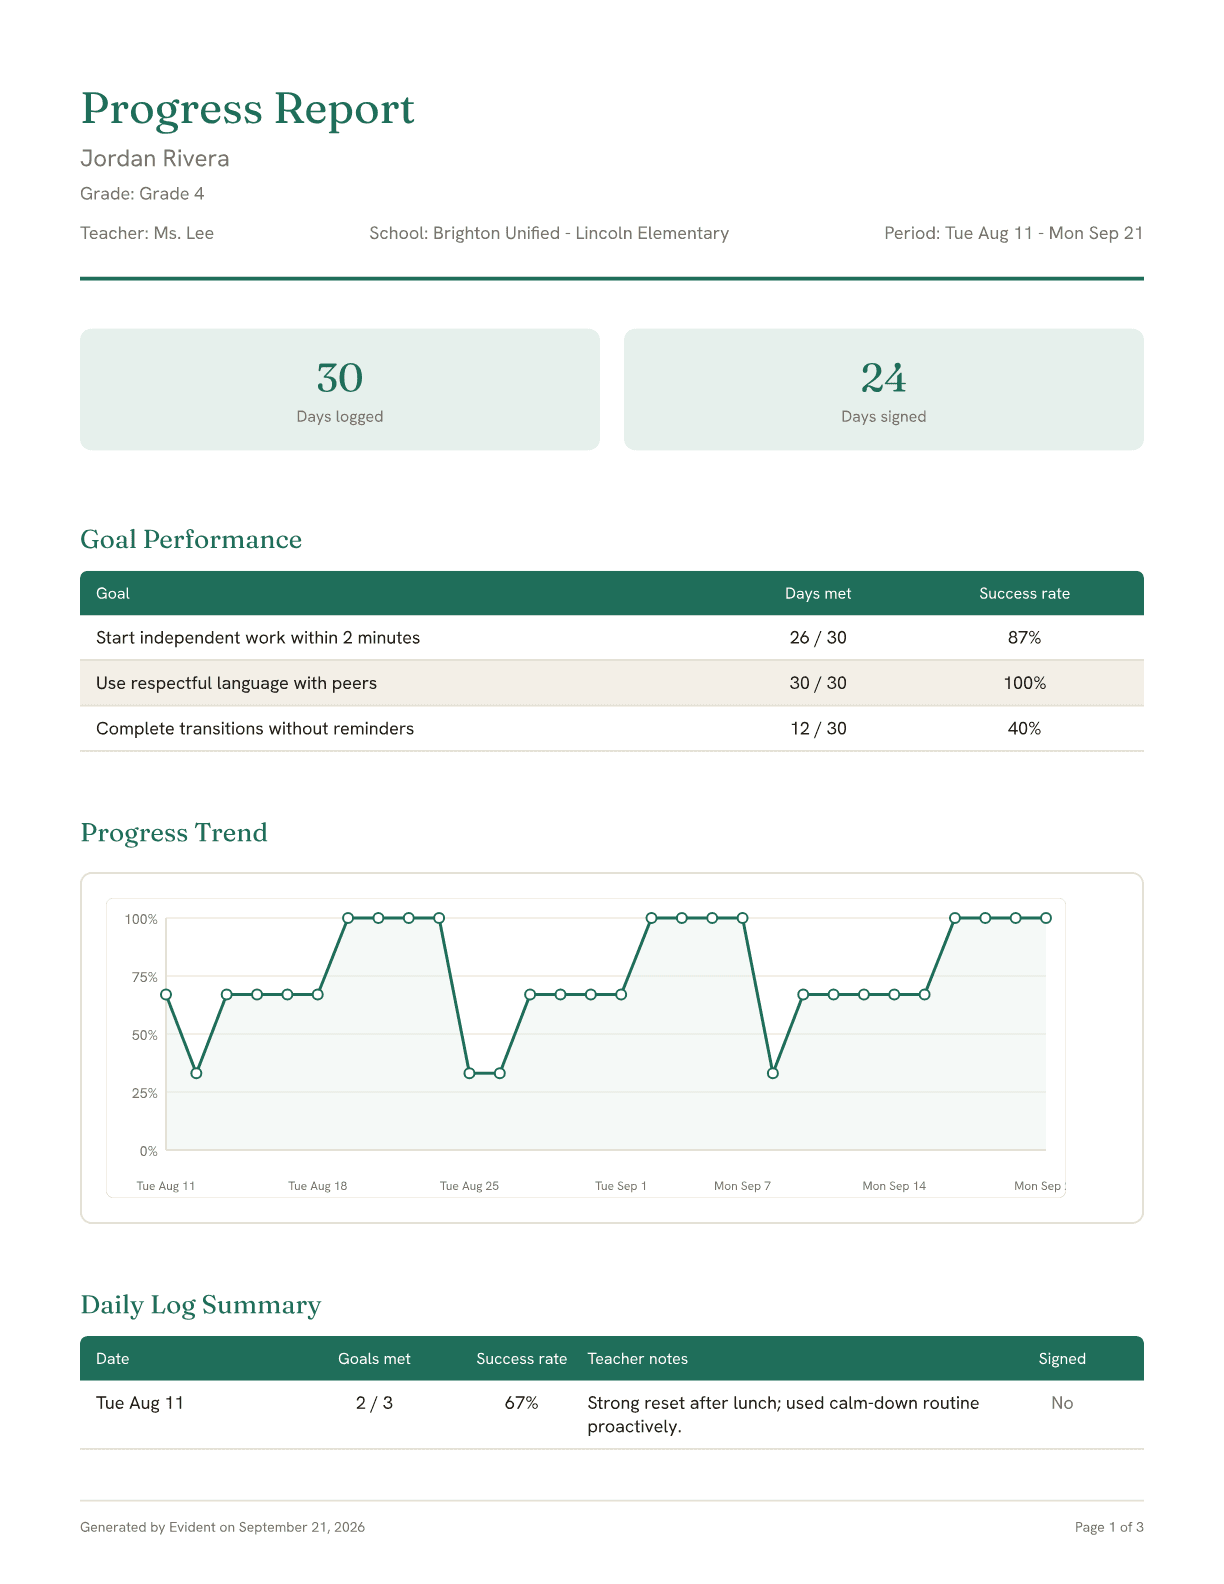Select the "50%" chart axis label
Viewport: 1224px width, 1584px height.
pos(145,1035)
